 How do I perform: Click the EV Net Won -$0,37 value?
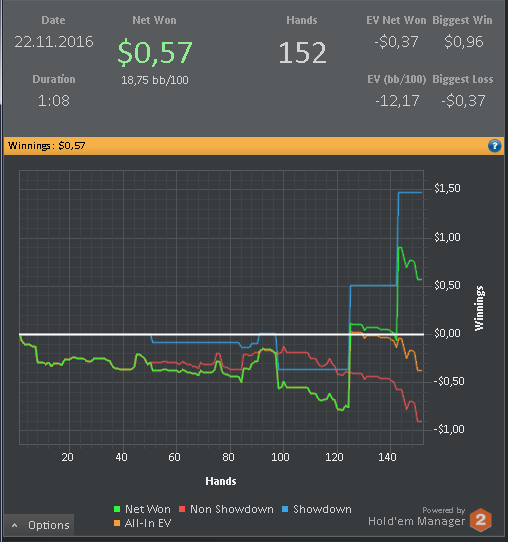click(x=396, y=42)
